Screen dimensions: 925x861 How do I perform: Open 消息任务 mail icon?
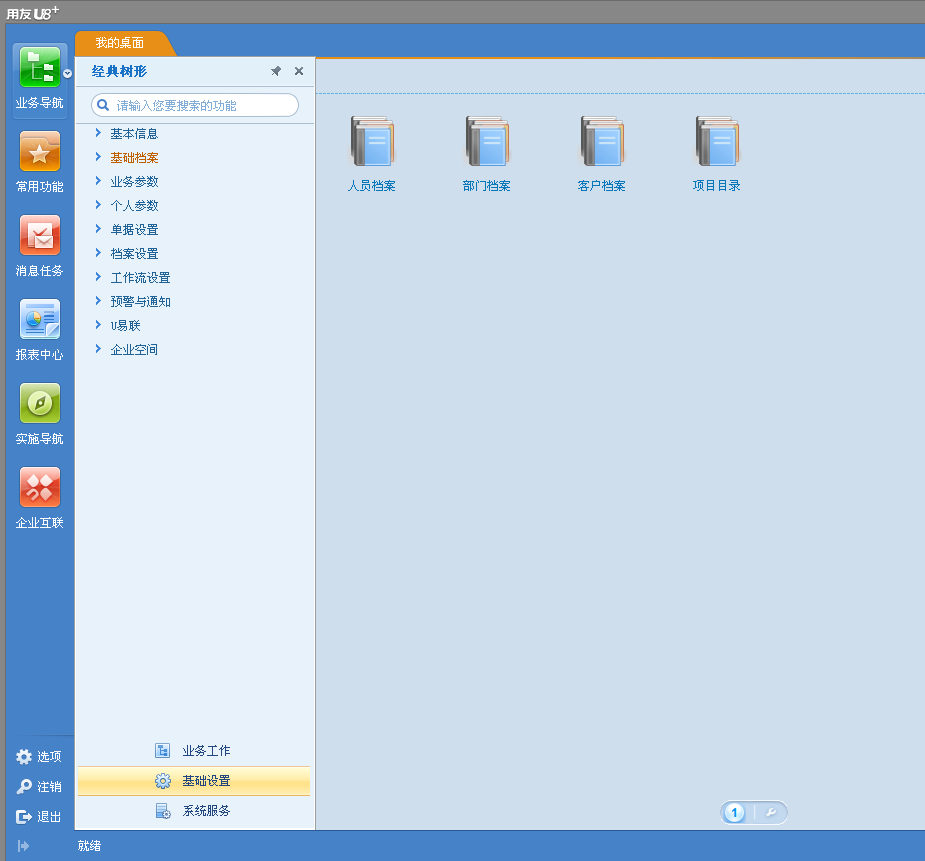point(40,237)
